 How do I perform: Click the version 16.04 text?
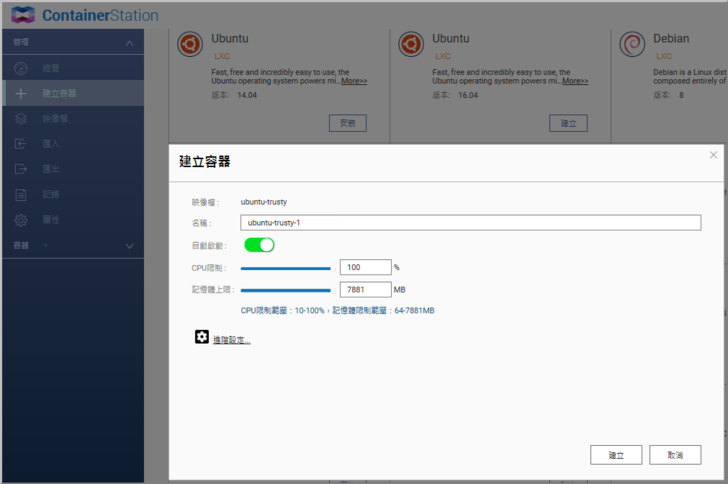[468, 95]
